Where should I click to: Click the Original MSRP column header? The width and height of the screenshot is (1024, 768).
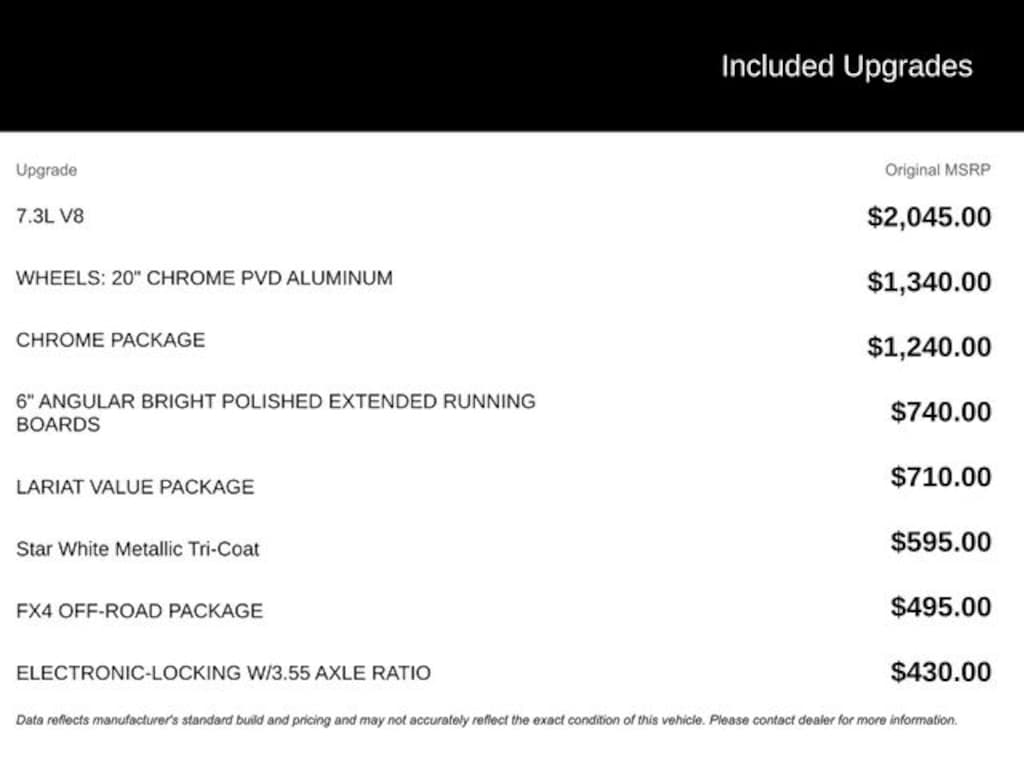[x=937, y=170]
